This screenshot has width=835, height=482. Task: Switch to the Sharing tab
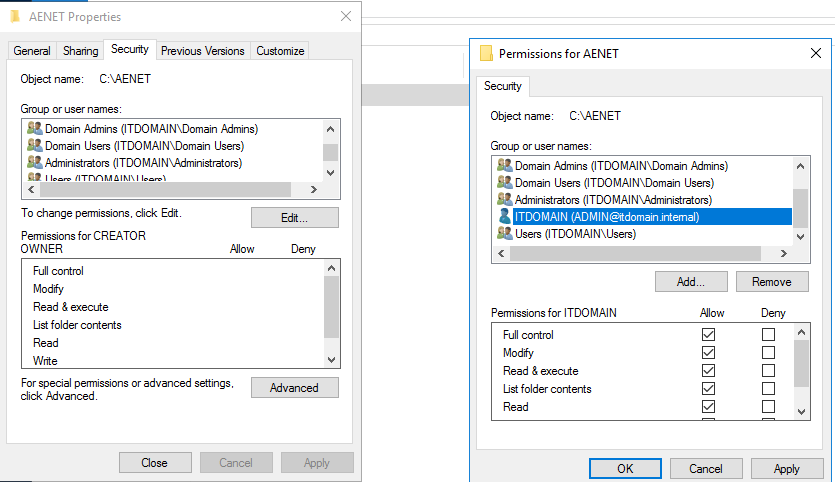pos(81,51)
